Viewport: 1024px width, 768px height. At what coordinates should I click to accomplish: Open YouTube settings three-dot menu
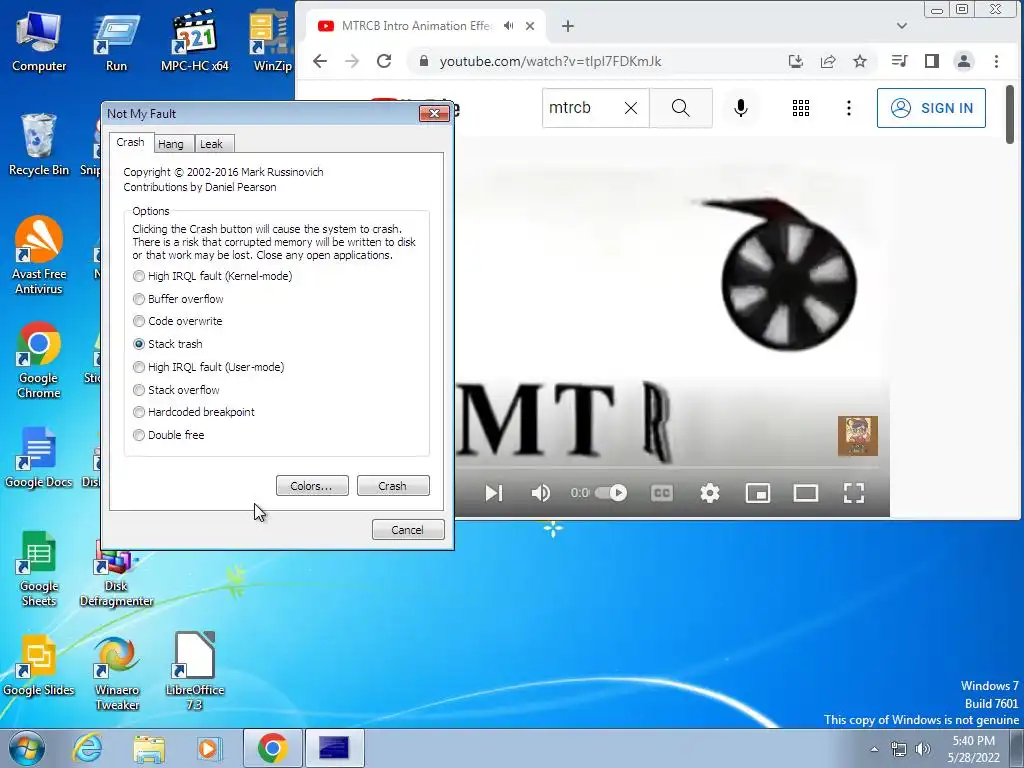click(849, 108)
